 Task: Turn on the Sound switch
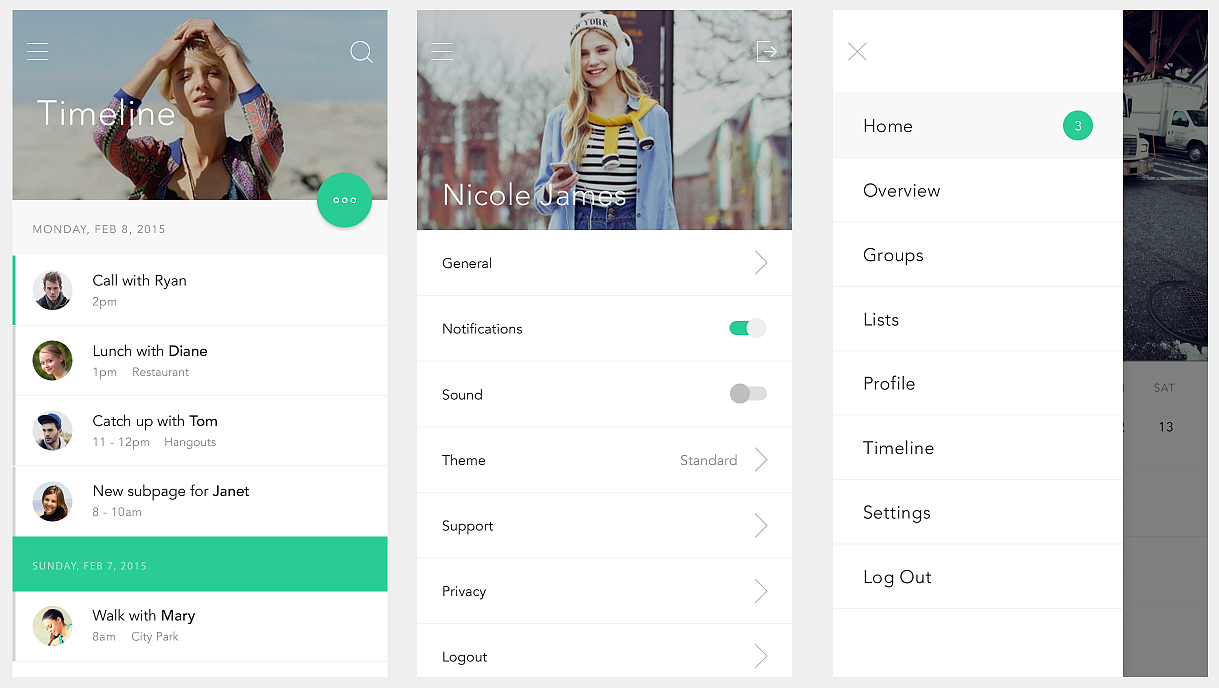[x=748, y=394]
